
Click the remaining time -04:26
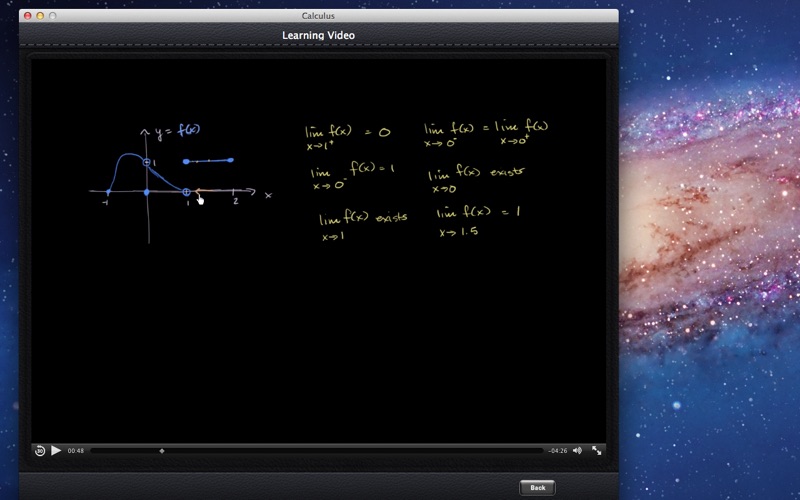pyautogui.click(x=558, y=451)
